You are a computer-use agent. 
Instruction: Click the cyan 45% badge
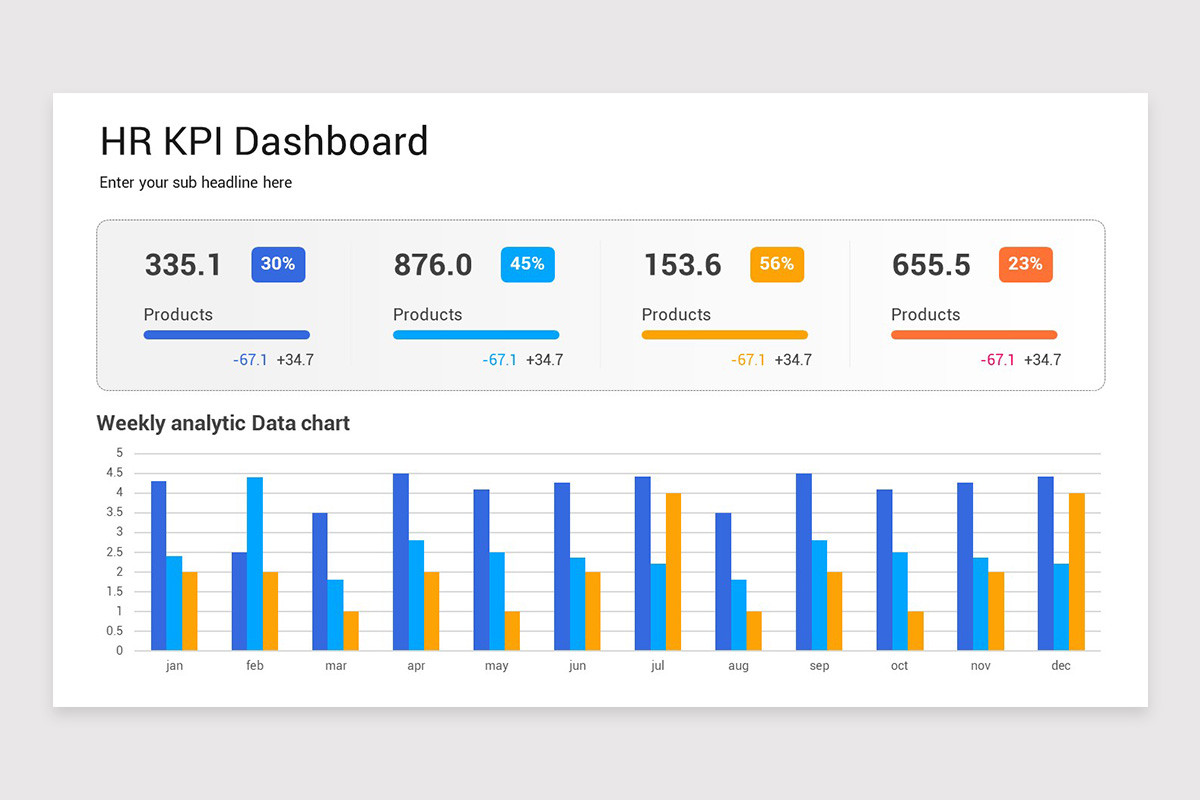pyautogui.click(x=527, y=264)
